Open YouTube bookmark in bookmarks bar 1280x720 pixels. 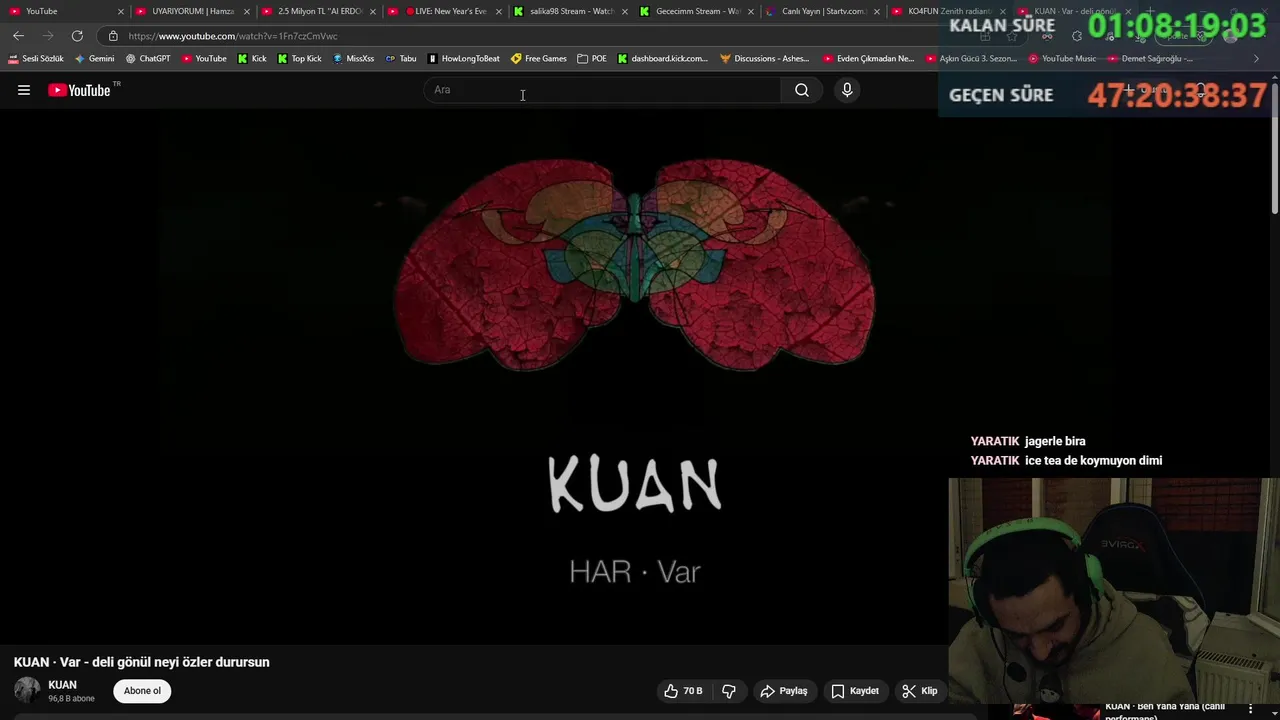pos(204,59)
